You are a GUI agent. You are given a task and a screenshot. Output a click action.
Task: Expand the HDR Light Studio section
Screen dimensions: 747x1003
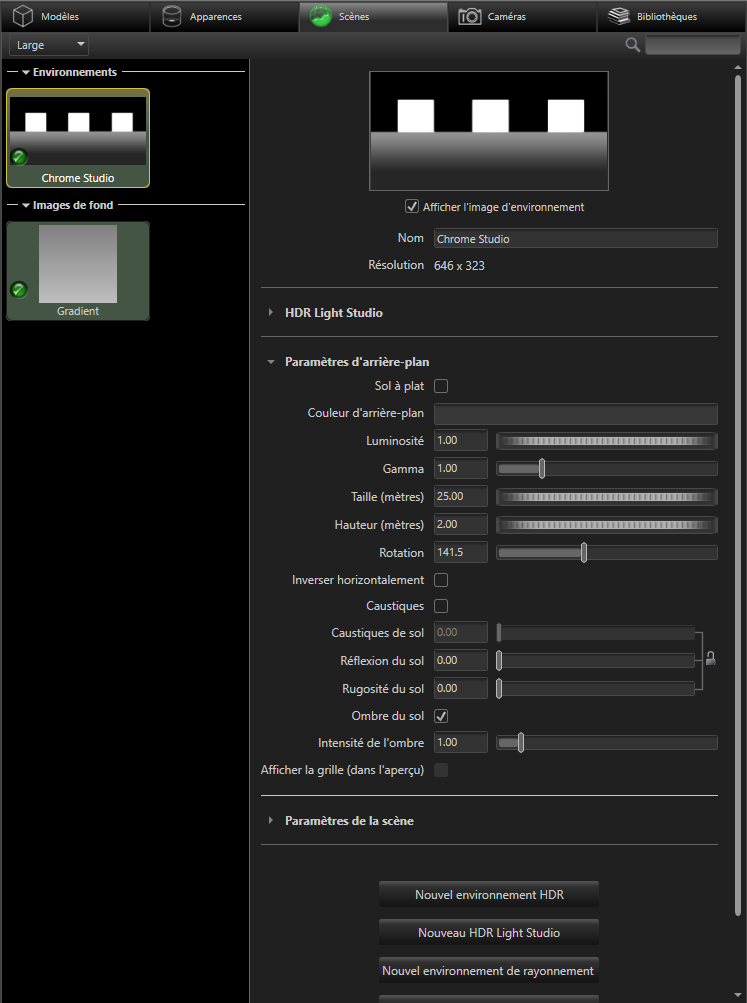pyautogui.click(x=271, y=313)
